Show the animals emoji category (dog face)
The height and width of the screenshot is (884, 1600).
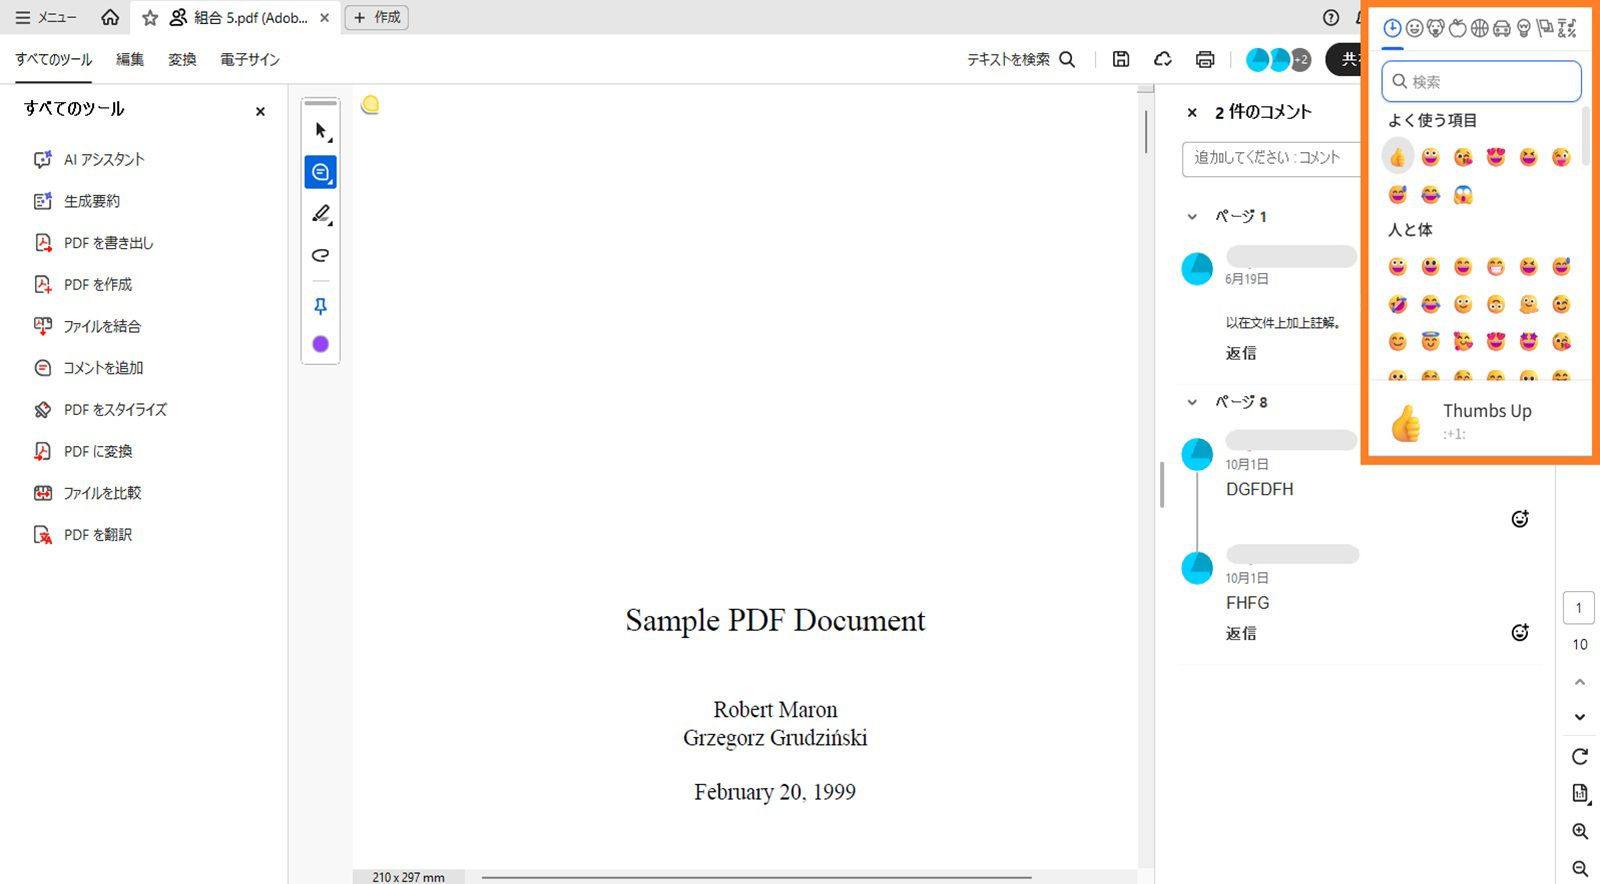[1436, 28]
